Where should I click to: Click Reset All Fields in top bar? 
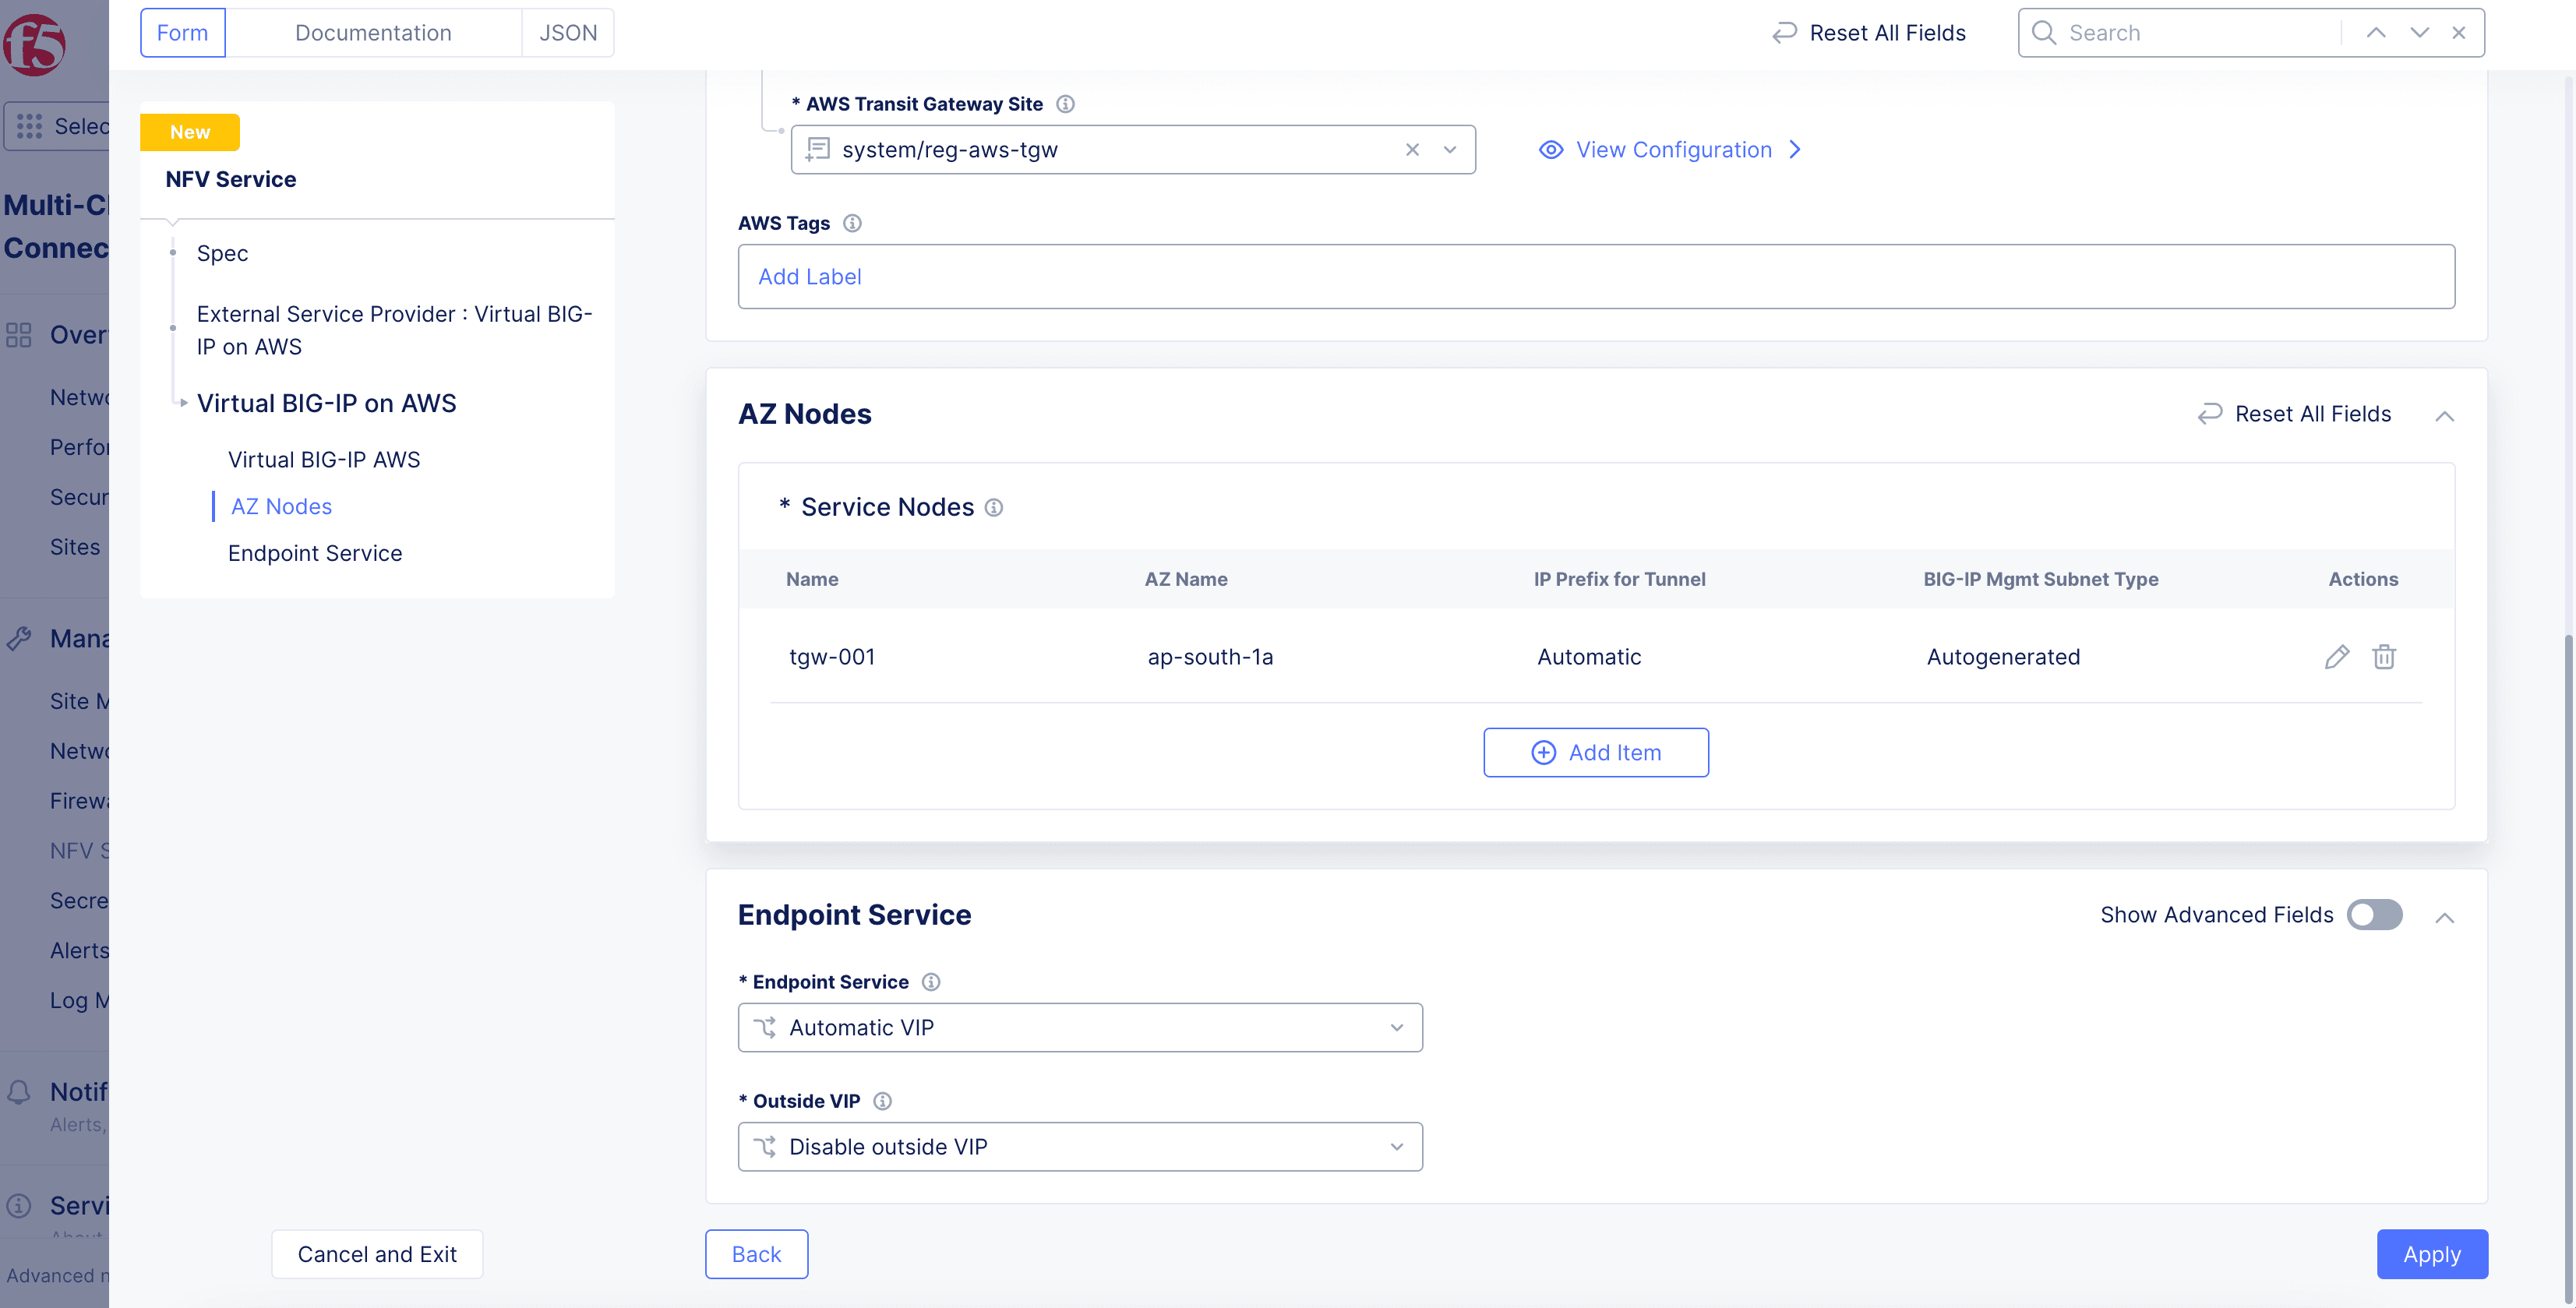(x=1868, y=33)
